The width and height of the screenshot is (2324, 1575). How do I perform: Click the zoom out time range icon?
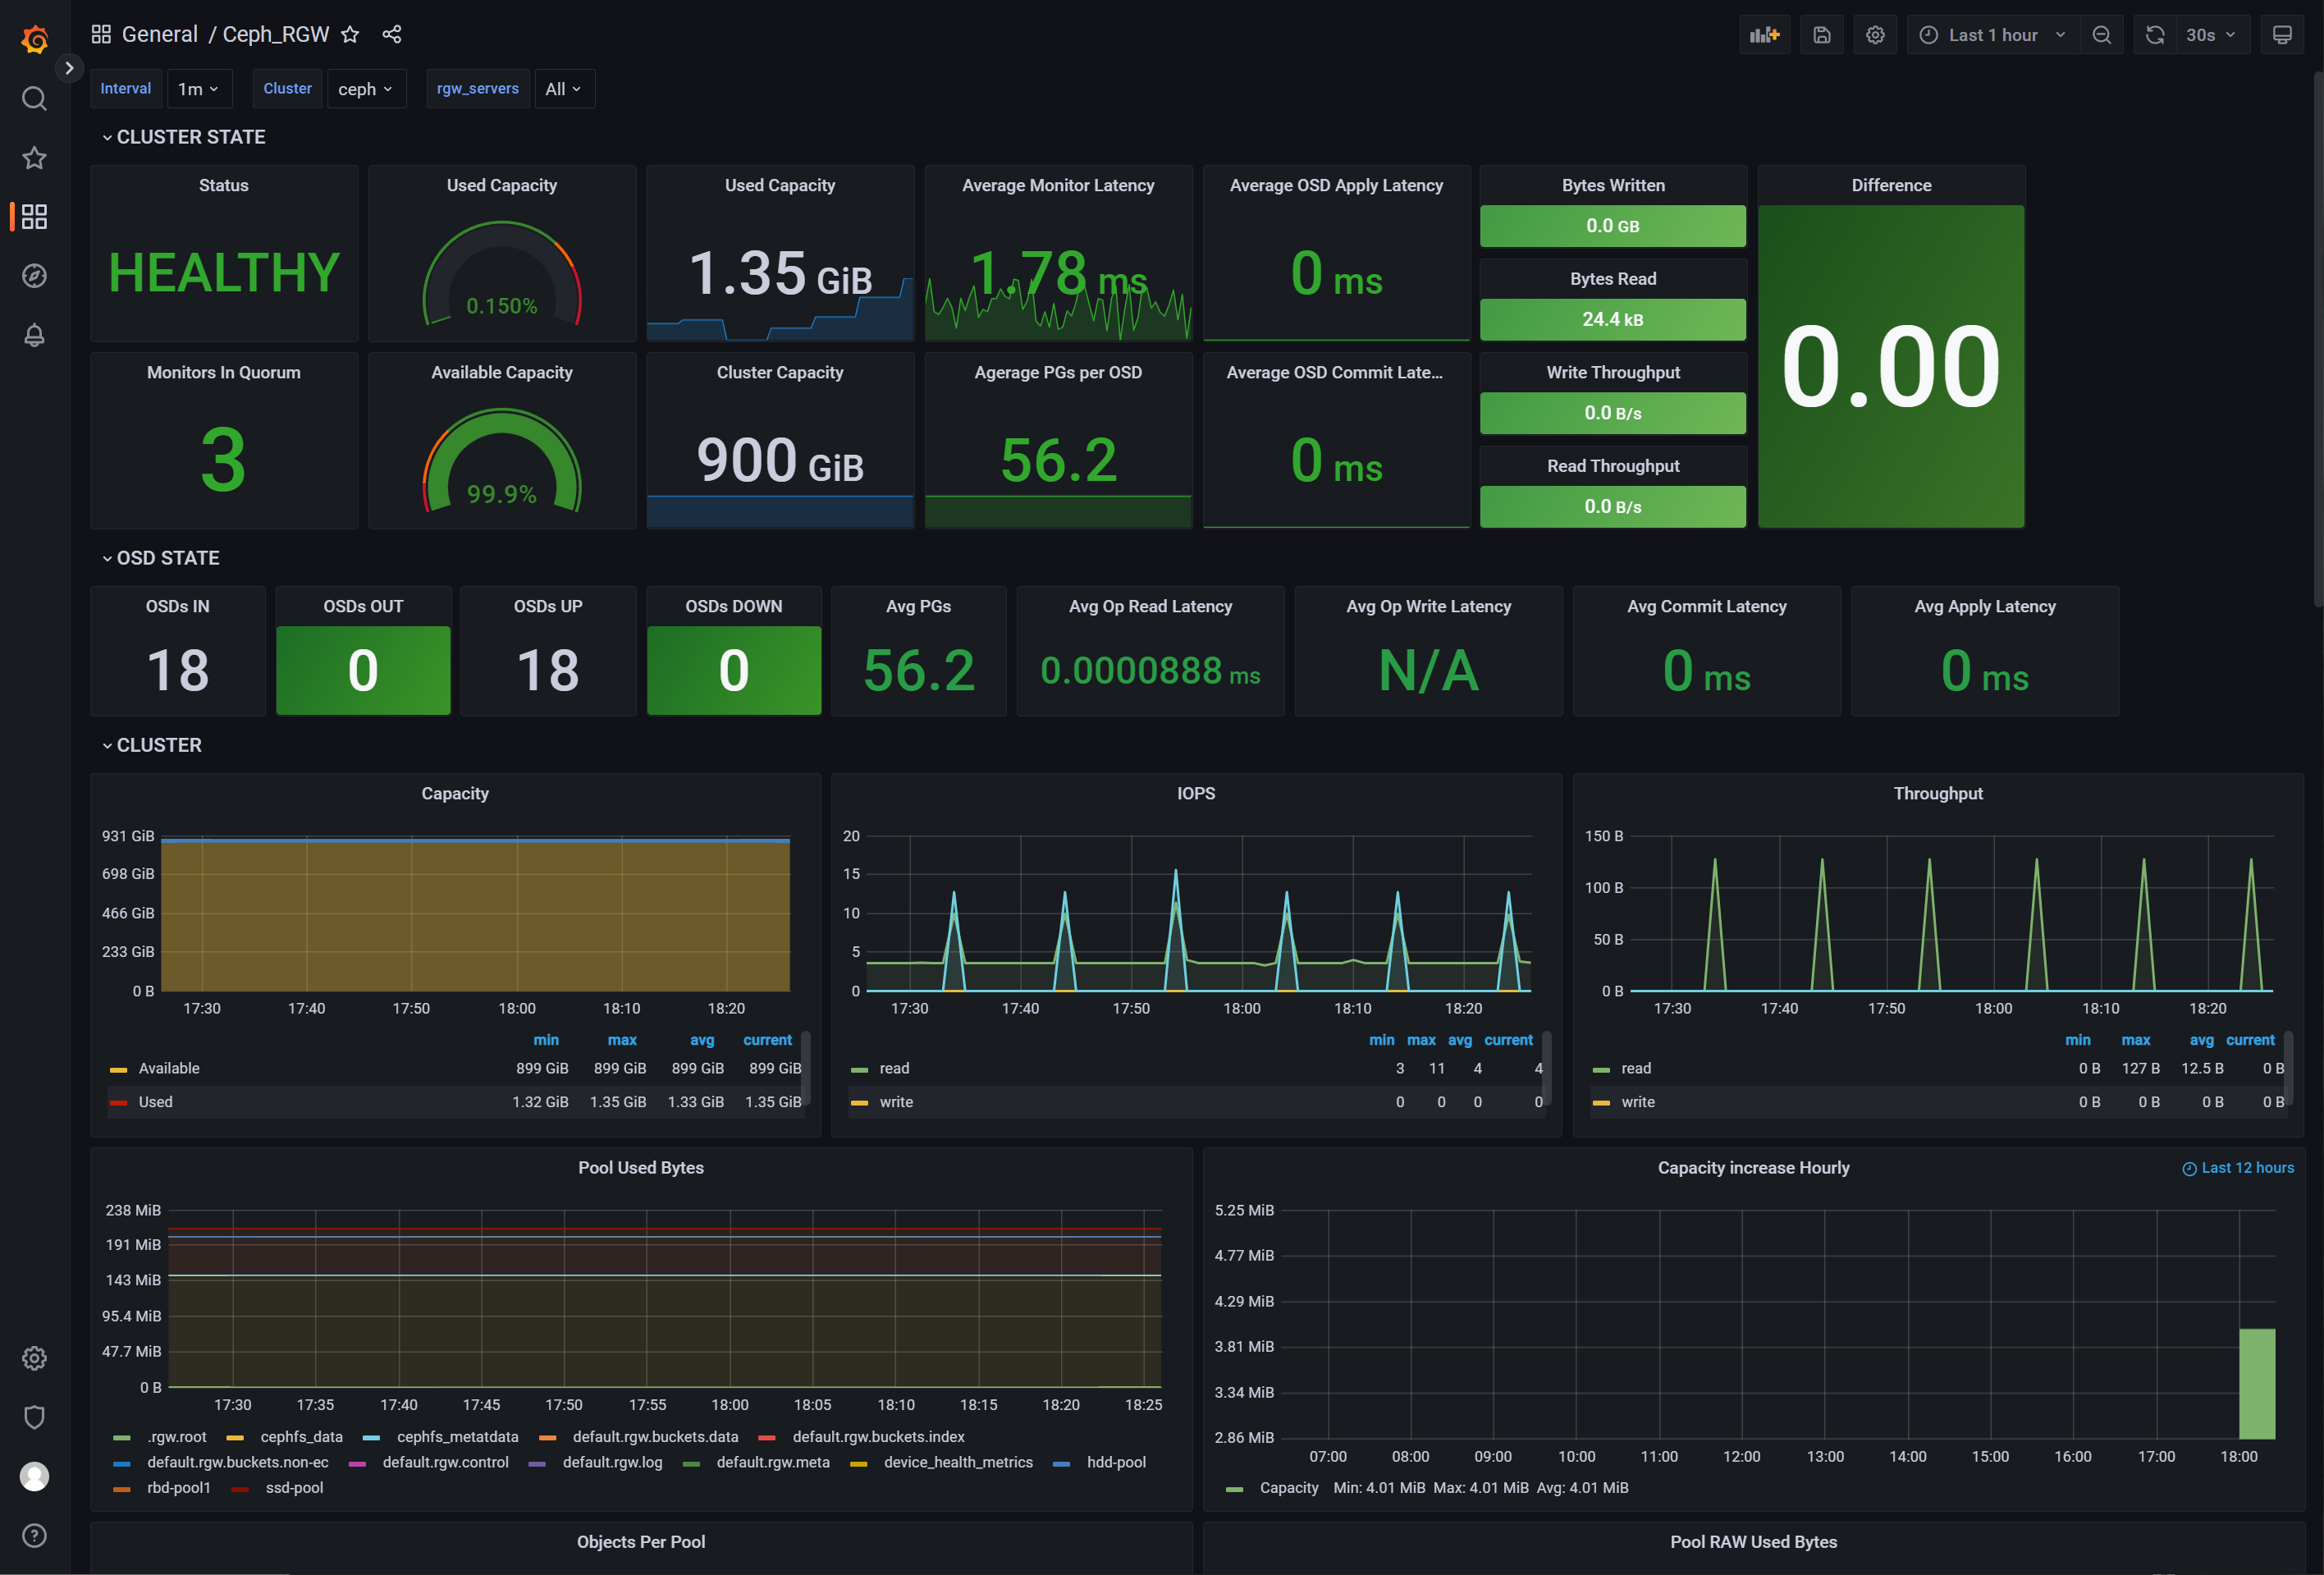(2101, 35)
